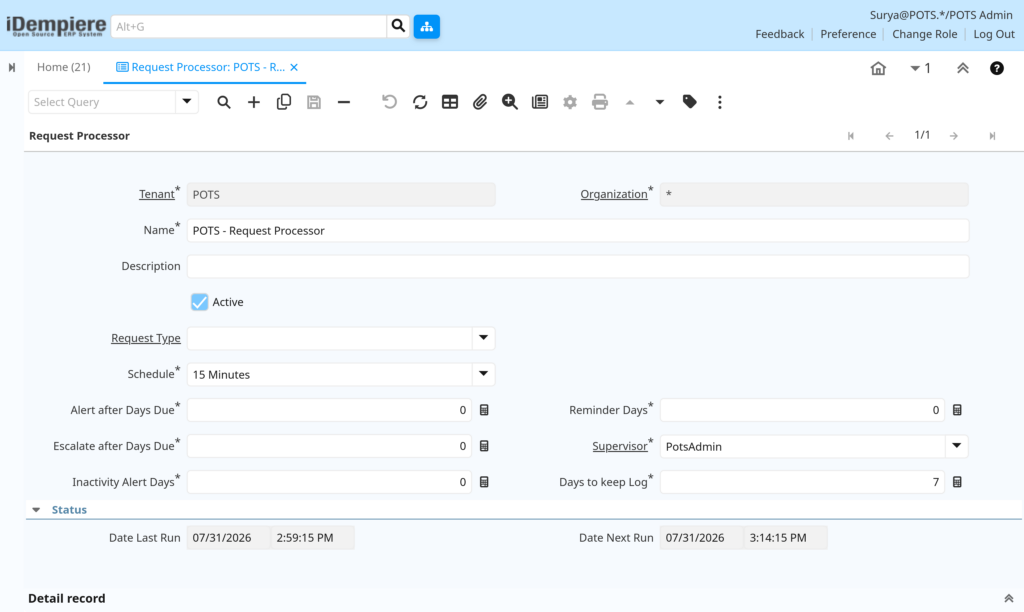
Task: Open the Report newspaper icon
Action: pyautogui.click(x=540, y=102)
